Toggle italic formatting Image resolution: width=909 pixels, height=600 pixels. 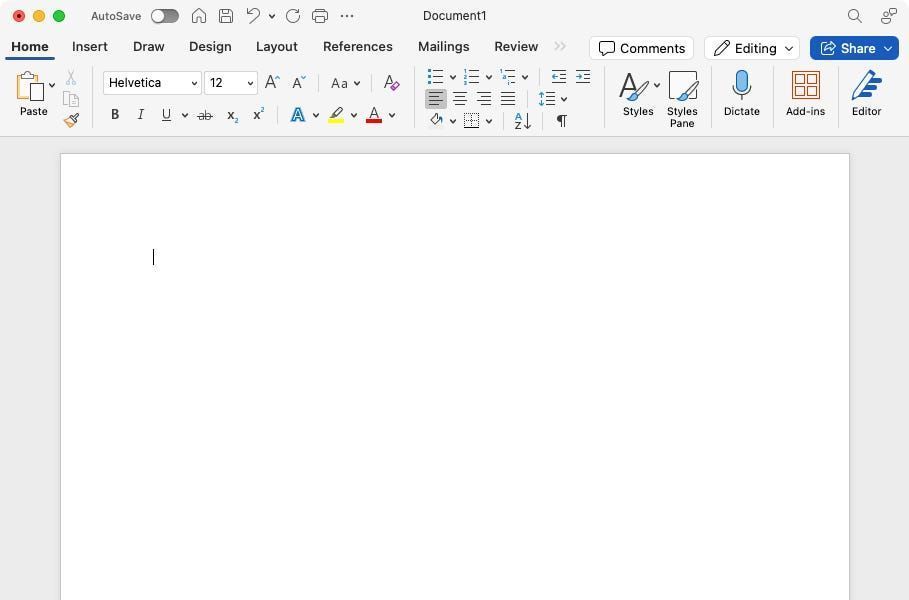[x=140, y=115]
